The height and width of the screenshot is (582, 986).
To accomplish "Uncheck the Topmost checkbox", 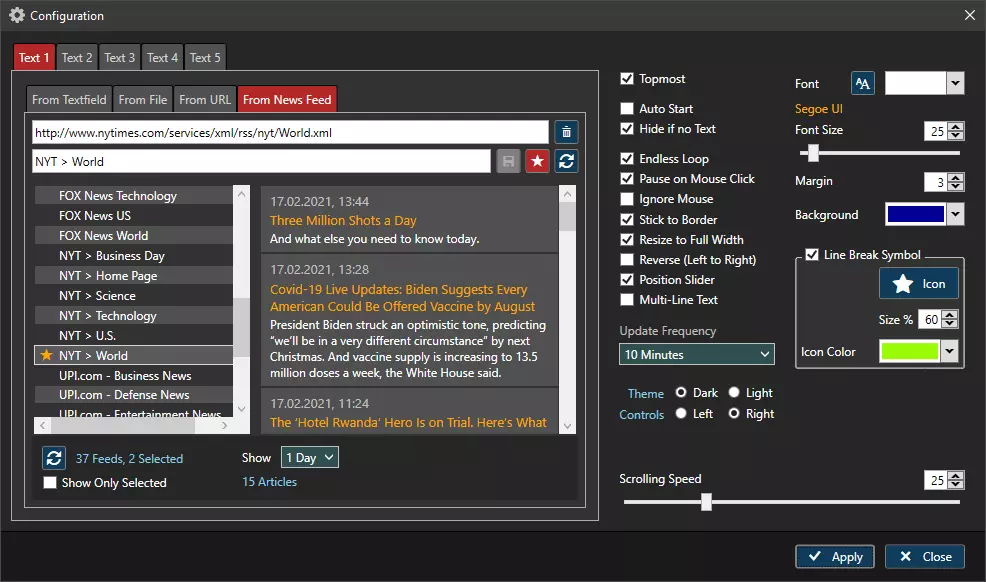I will [627, 79].
